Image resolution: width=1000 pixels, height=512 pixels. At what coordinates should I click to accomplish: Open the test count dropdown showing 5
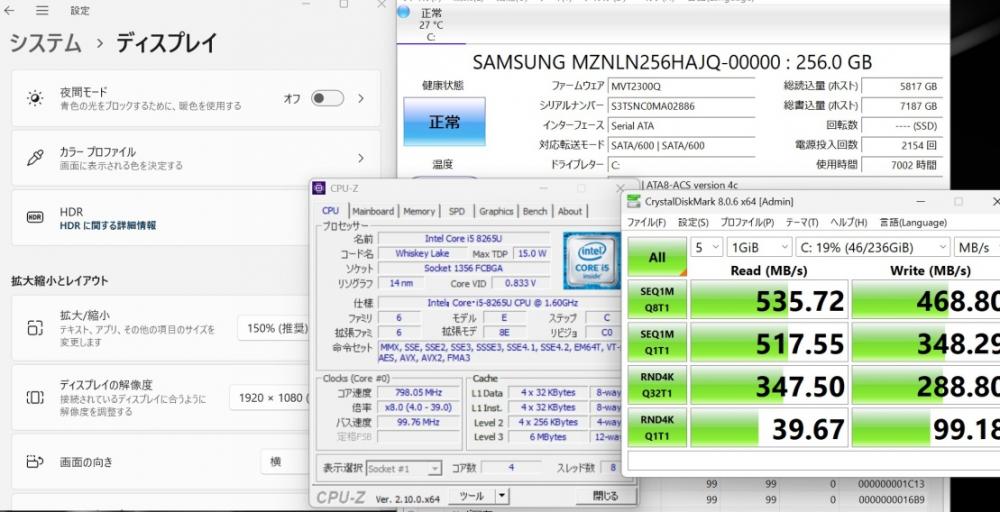click(x=707, y=247)
